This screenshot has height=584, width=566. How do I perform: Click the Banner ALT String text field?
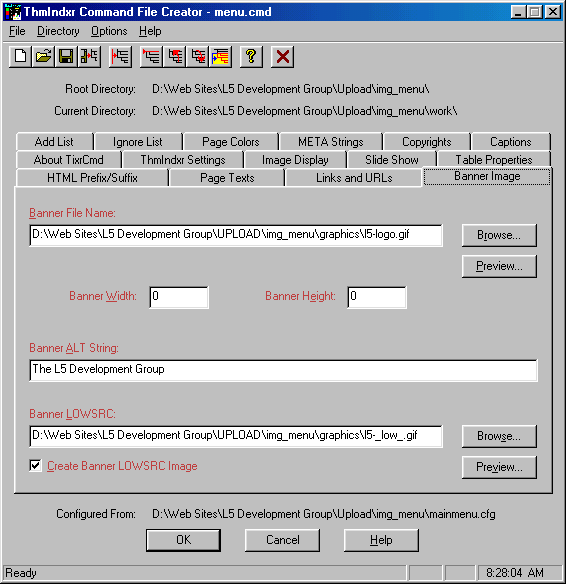click(x=283, y=370)
